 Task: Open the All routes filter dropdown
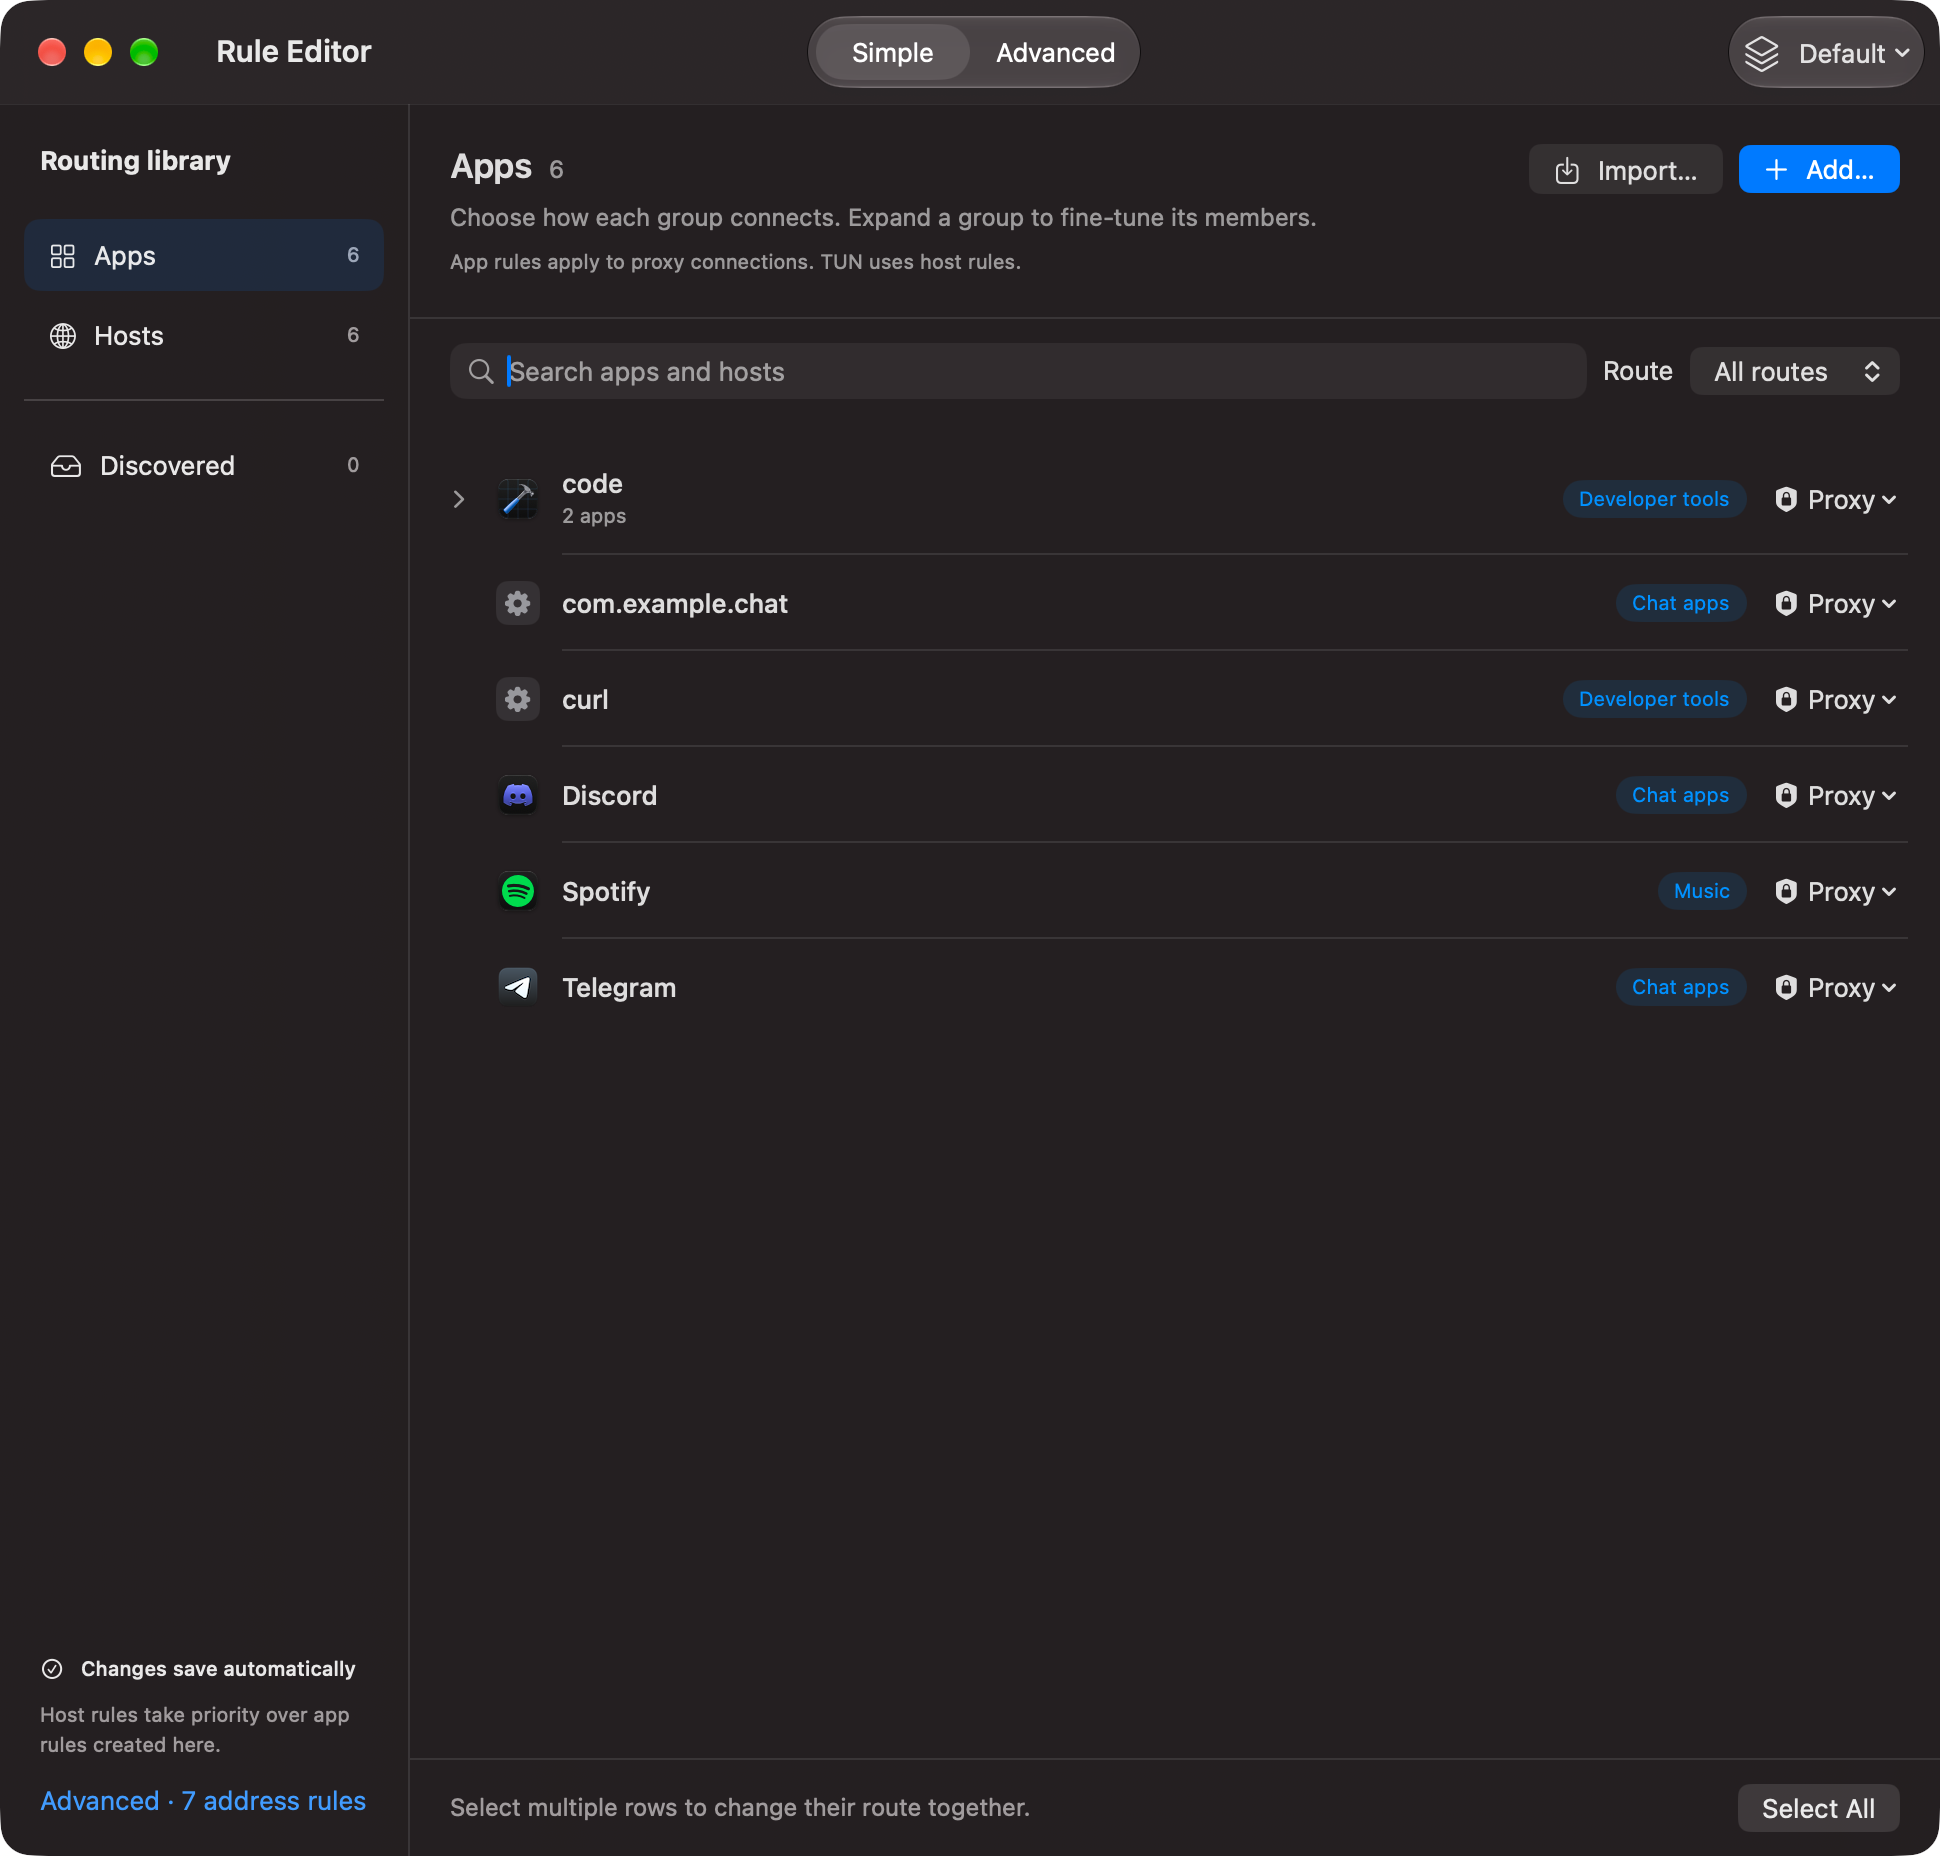tap(1795, 371)
